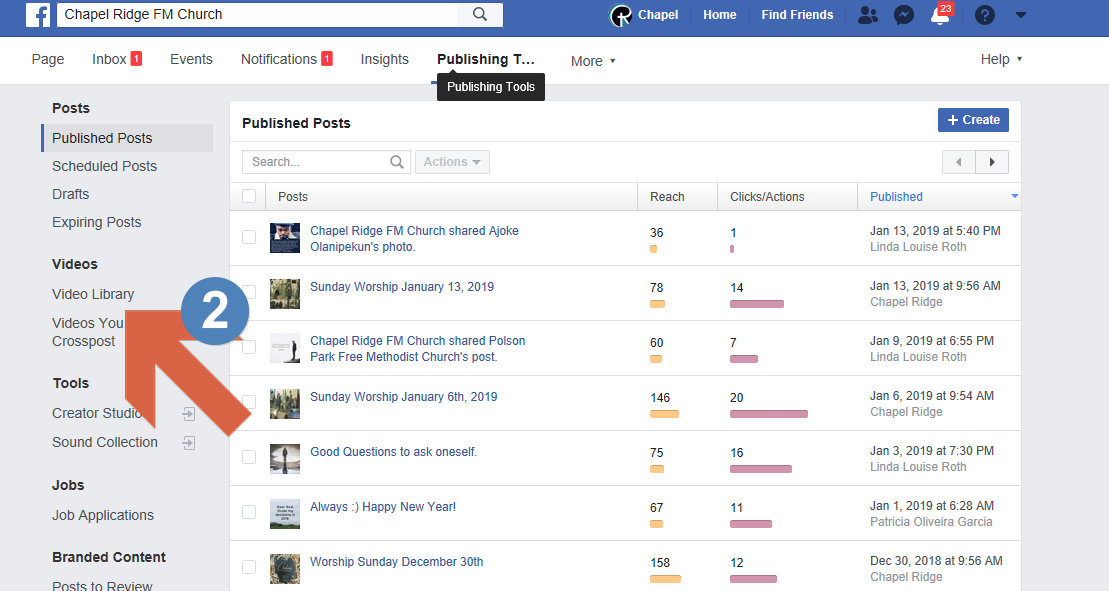Click reach bar for 146 reach post

point(664,414)
